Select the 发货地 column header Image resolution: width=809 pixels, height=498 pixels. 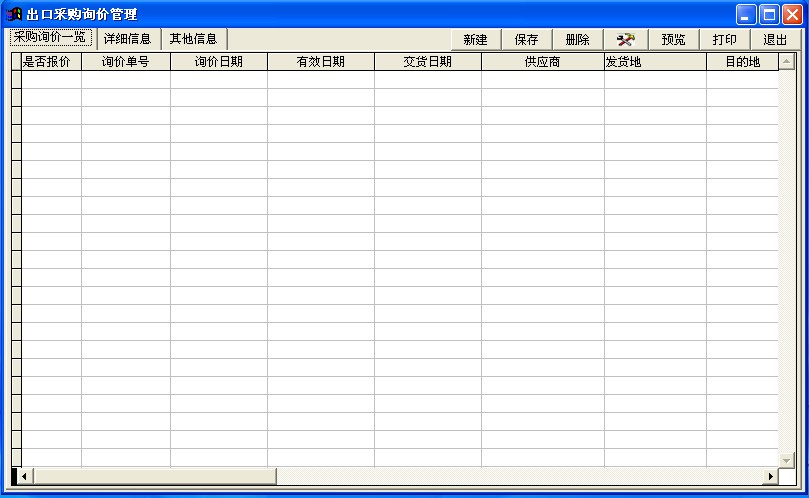(x=655, y=61)
